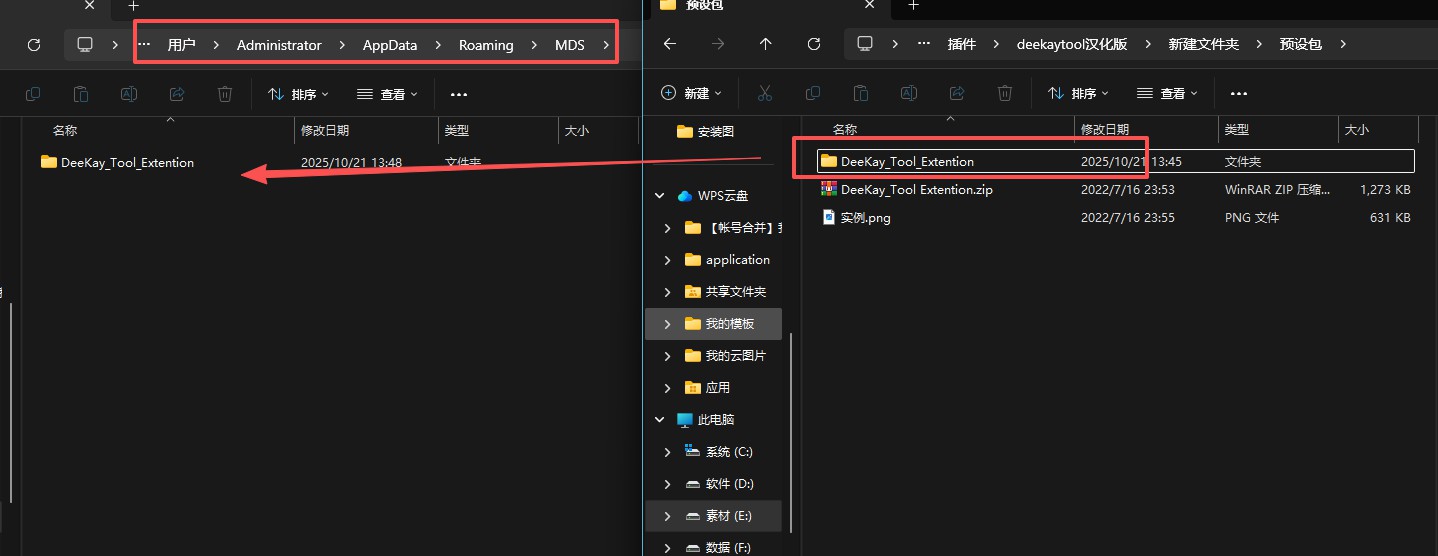1438x556 pixels.
Task: Open the 查看 view dropdown in left window
Action: (387, 94)
